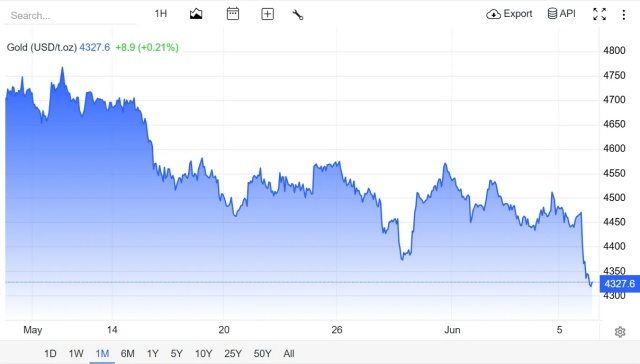The image size is (640, 364).
Task: Click the blue 4327.6 current price tag
Action: coord(620,284)
